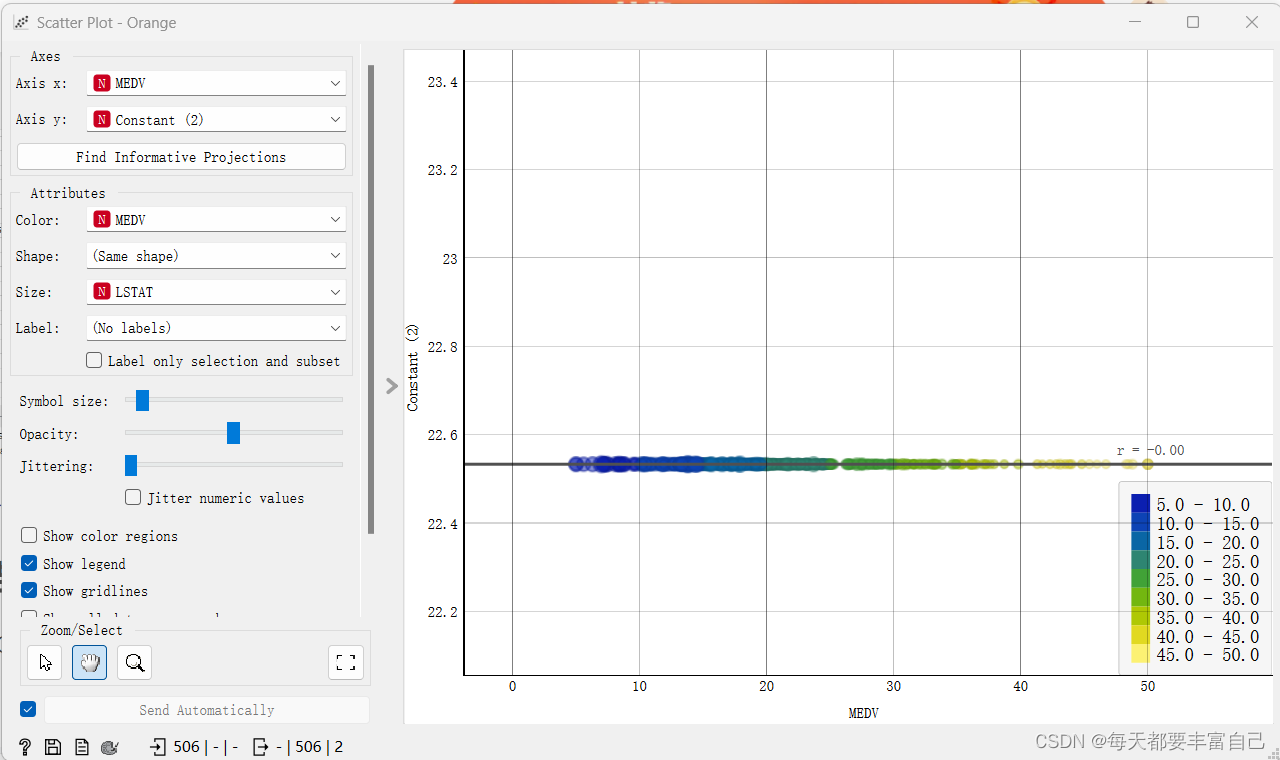Activate the arrow select tool

45,662
